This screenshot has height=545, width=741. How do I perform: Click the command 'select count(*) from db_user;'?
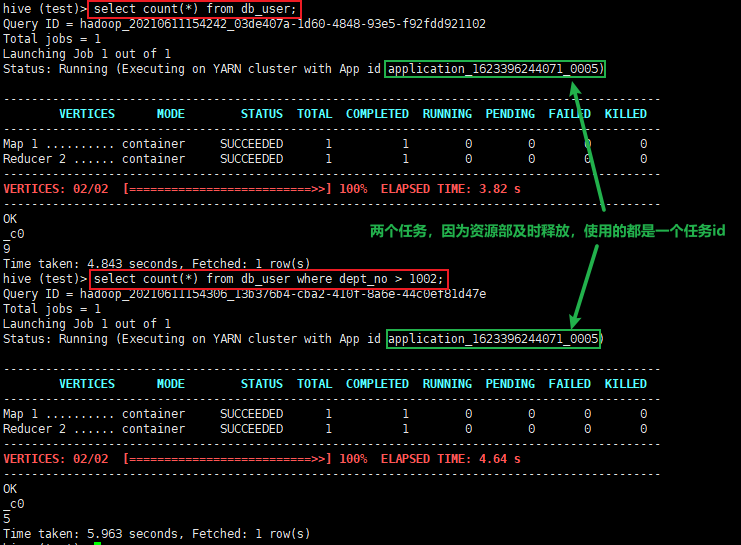coord(195,9)
